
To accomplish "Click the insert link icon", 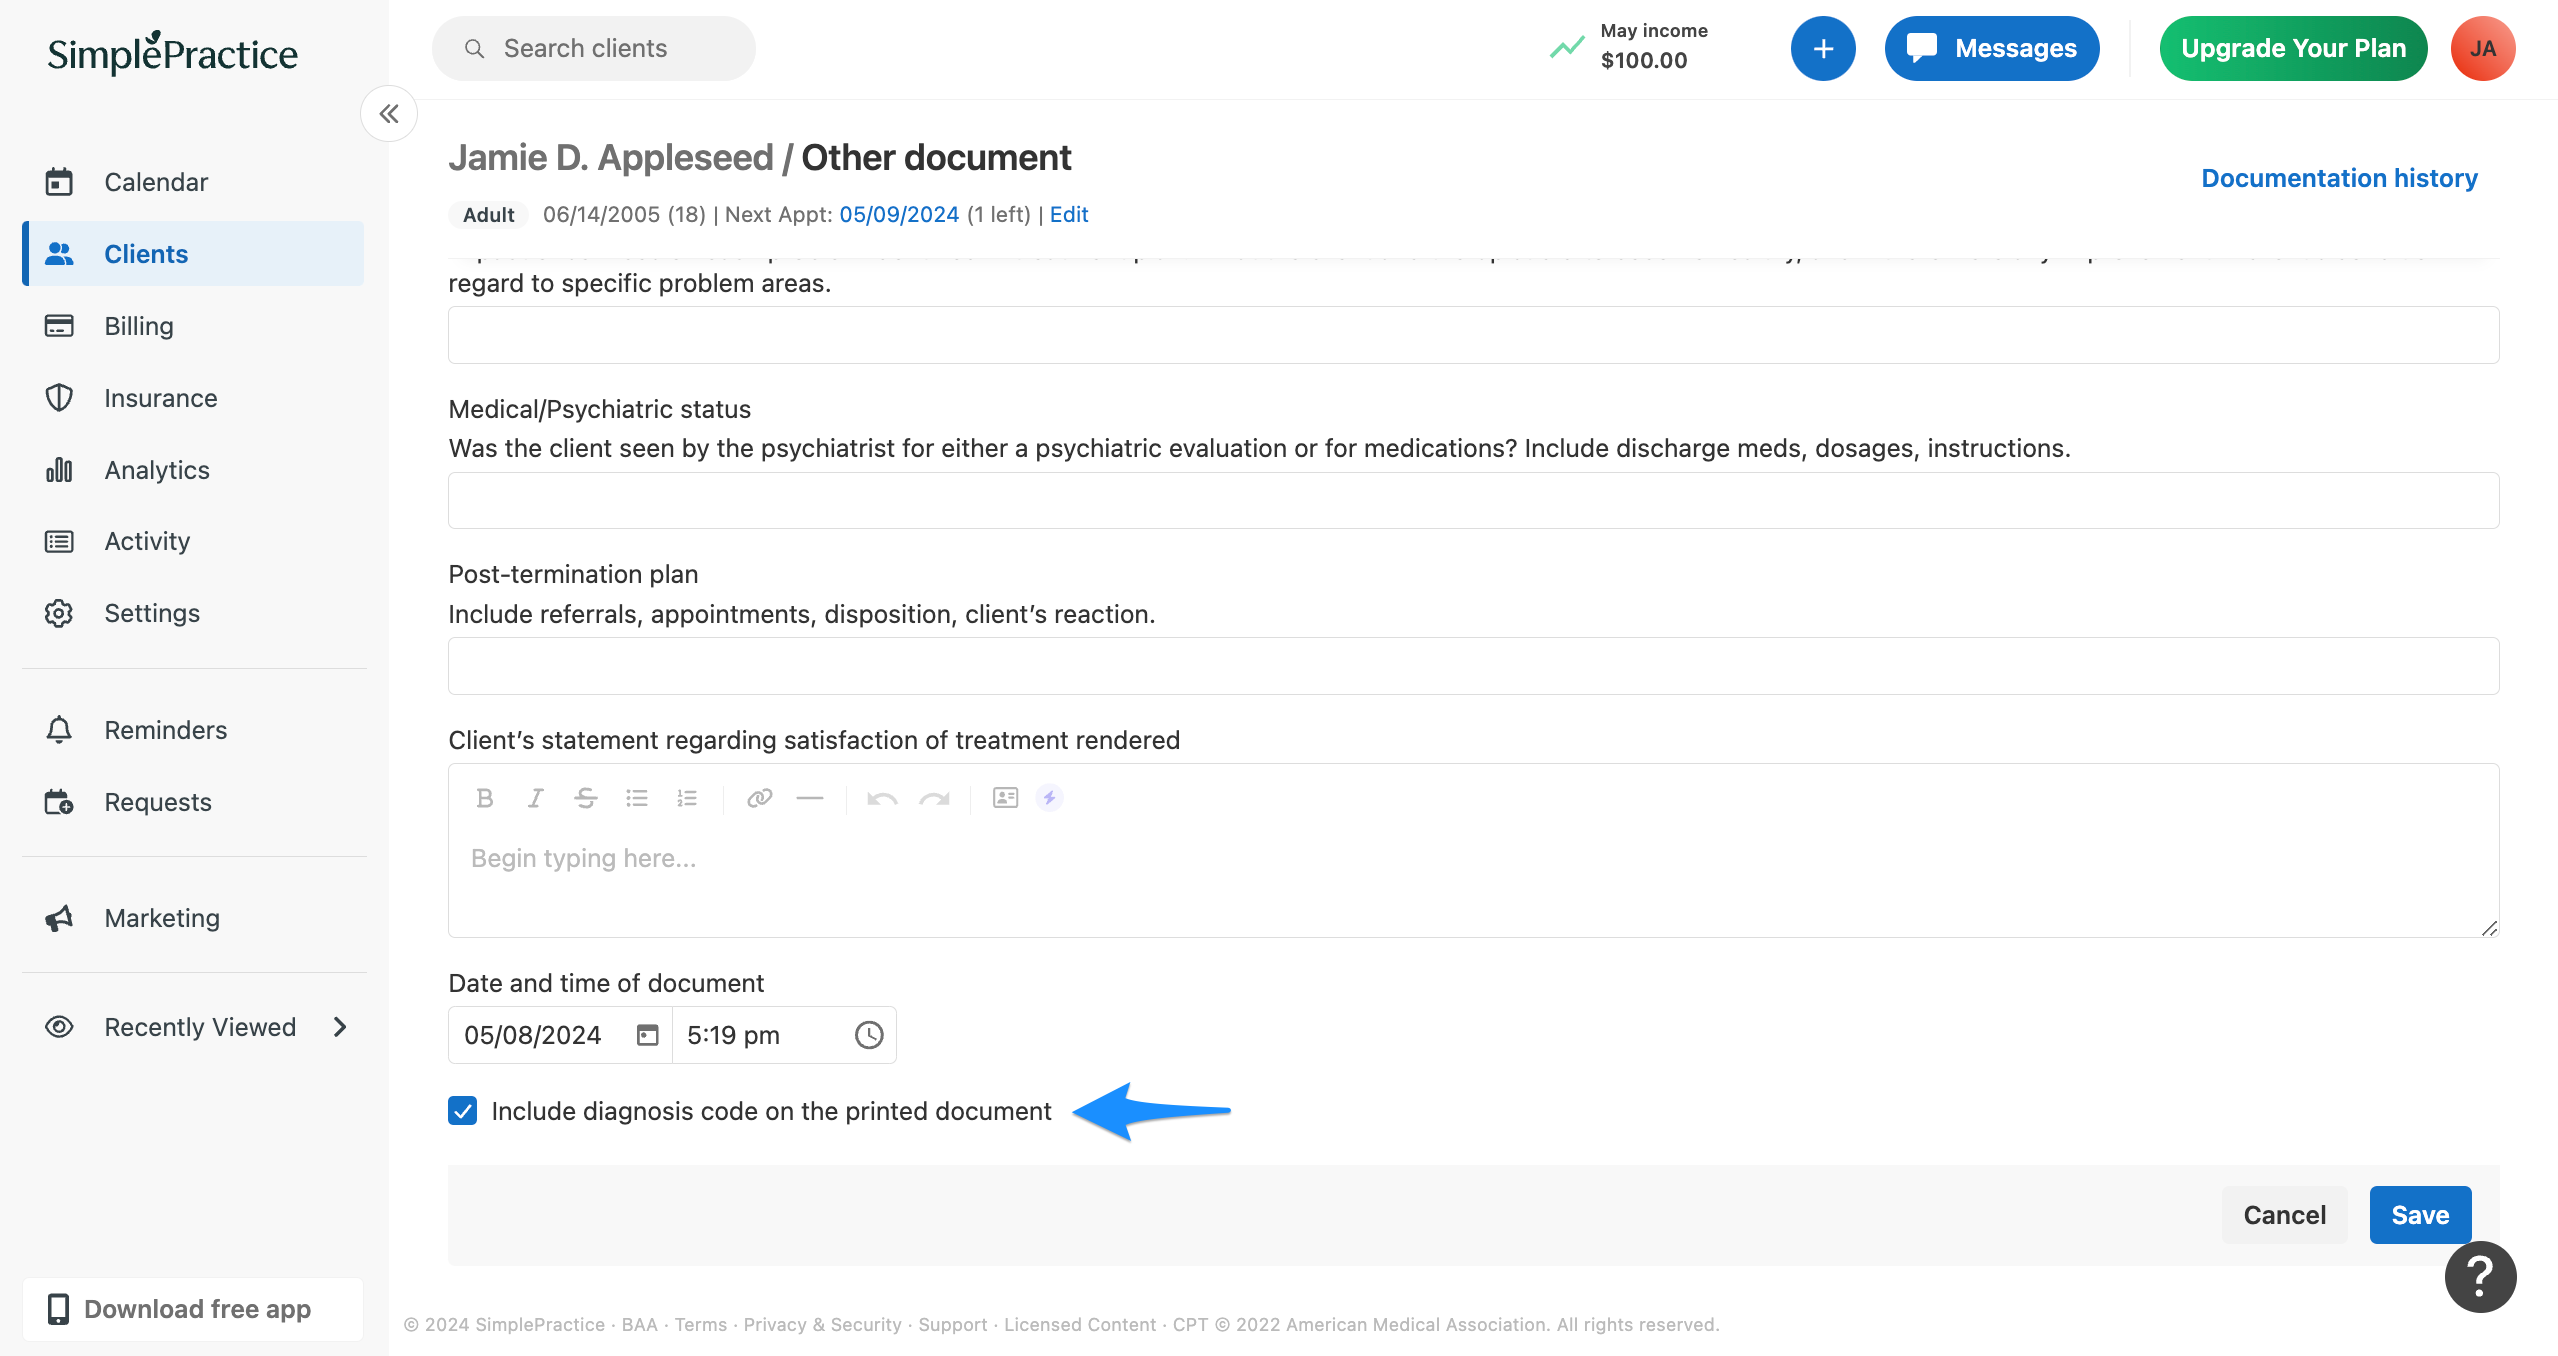I will tap(760, 798).
